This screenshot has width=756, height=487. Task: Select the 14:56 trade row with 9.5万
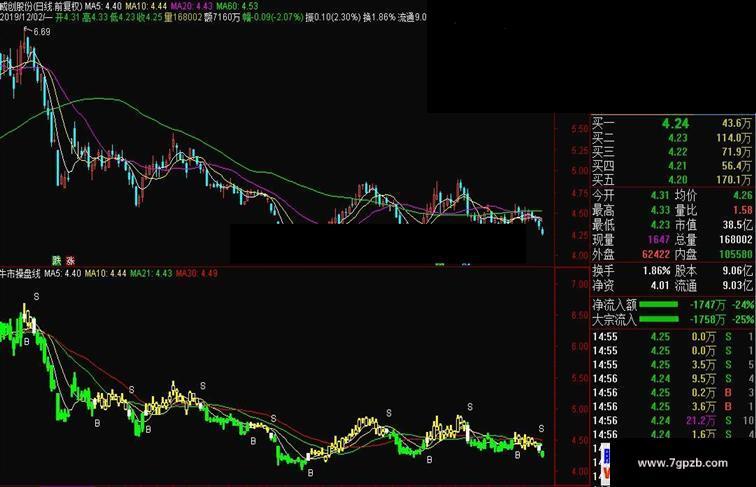pyautogui.click(x=673, y=379)
